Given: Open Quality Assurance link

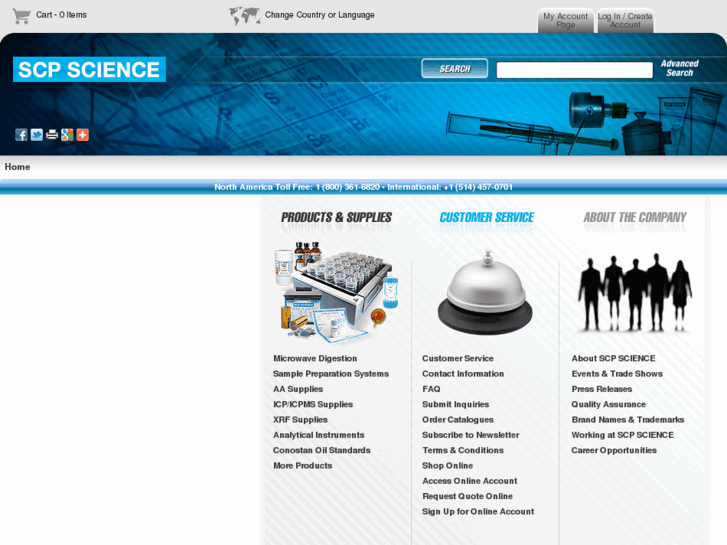Looking at the screenshot, I should pos(608,404).
